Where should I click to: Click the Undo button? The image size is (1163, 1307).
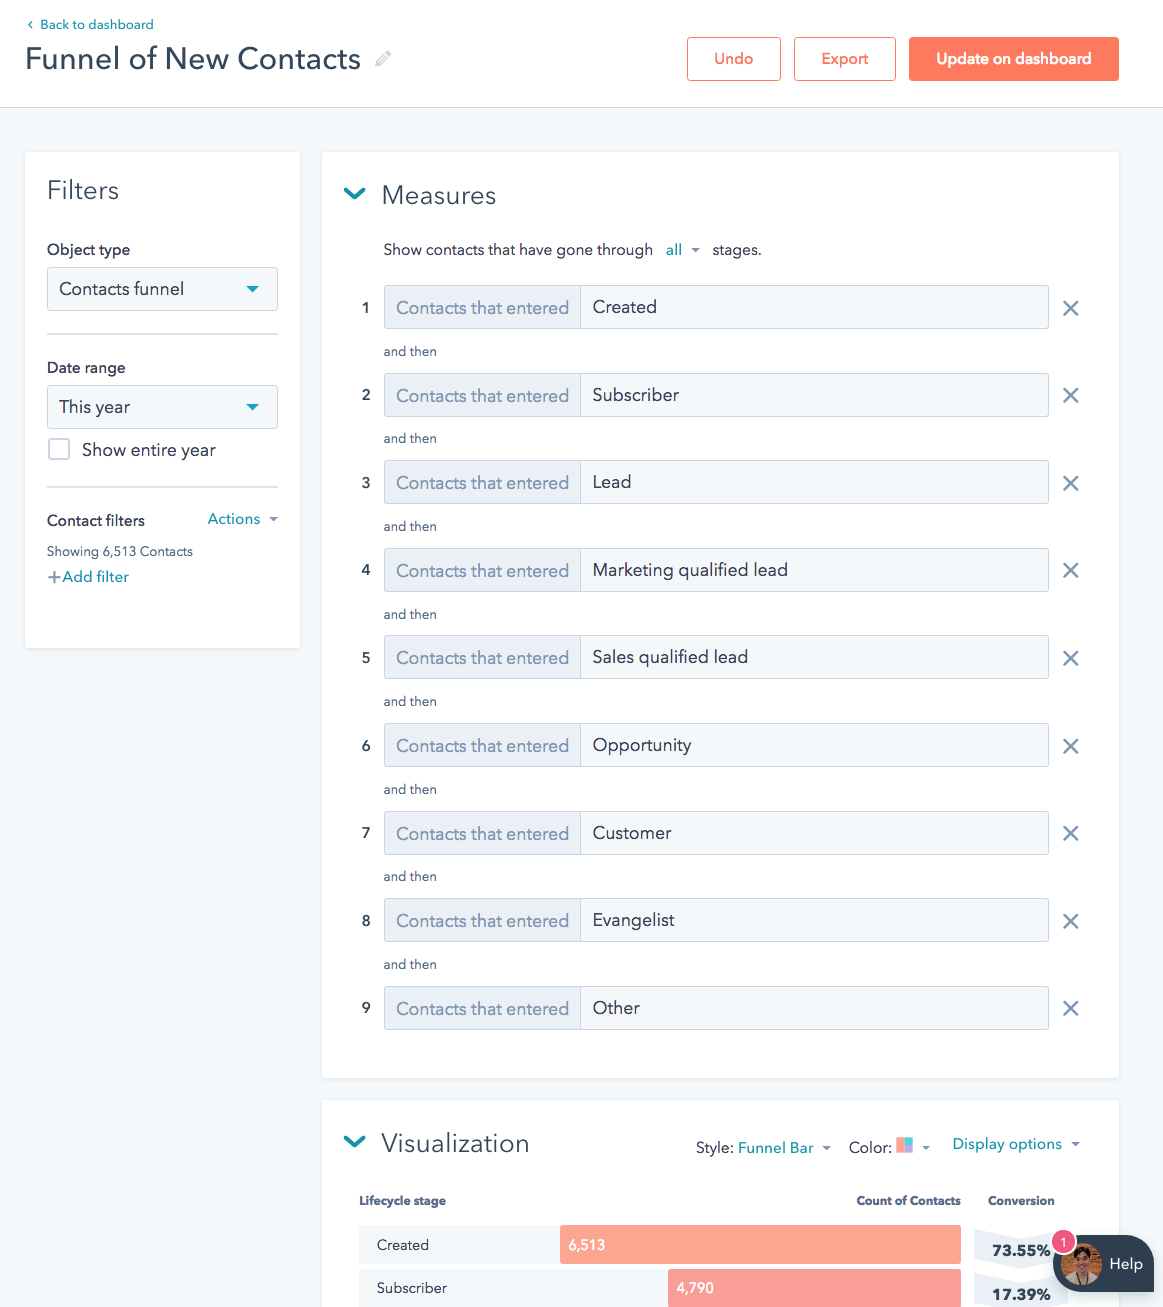point(733,59)
